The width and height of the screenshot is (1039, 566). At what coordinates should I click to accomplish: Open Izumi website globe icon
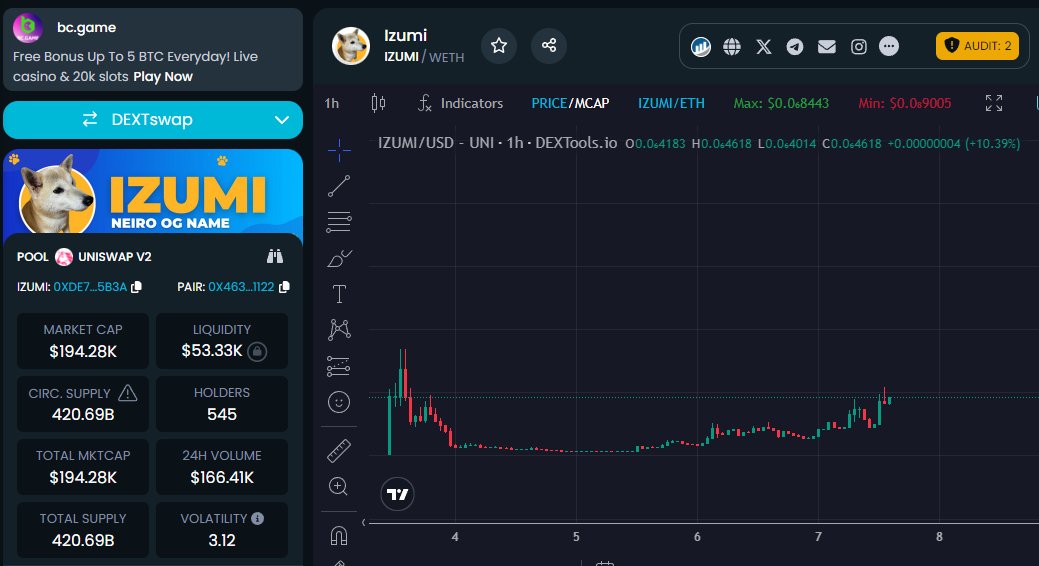[732, 46]
